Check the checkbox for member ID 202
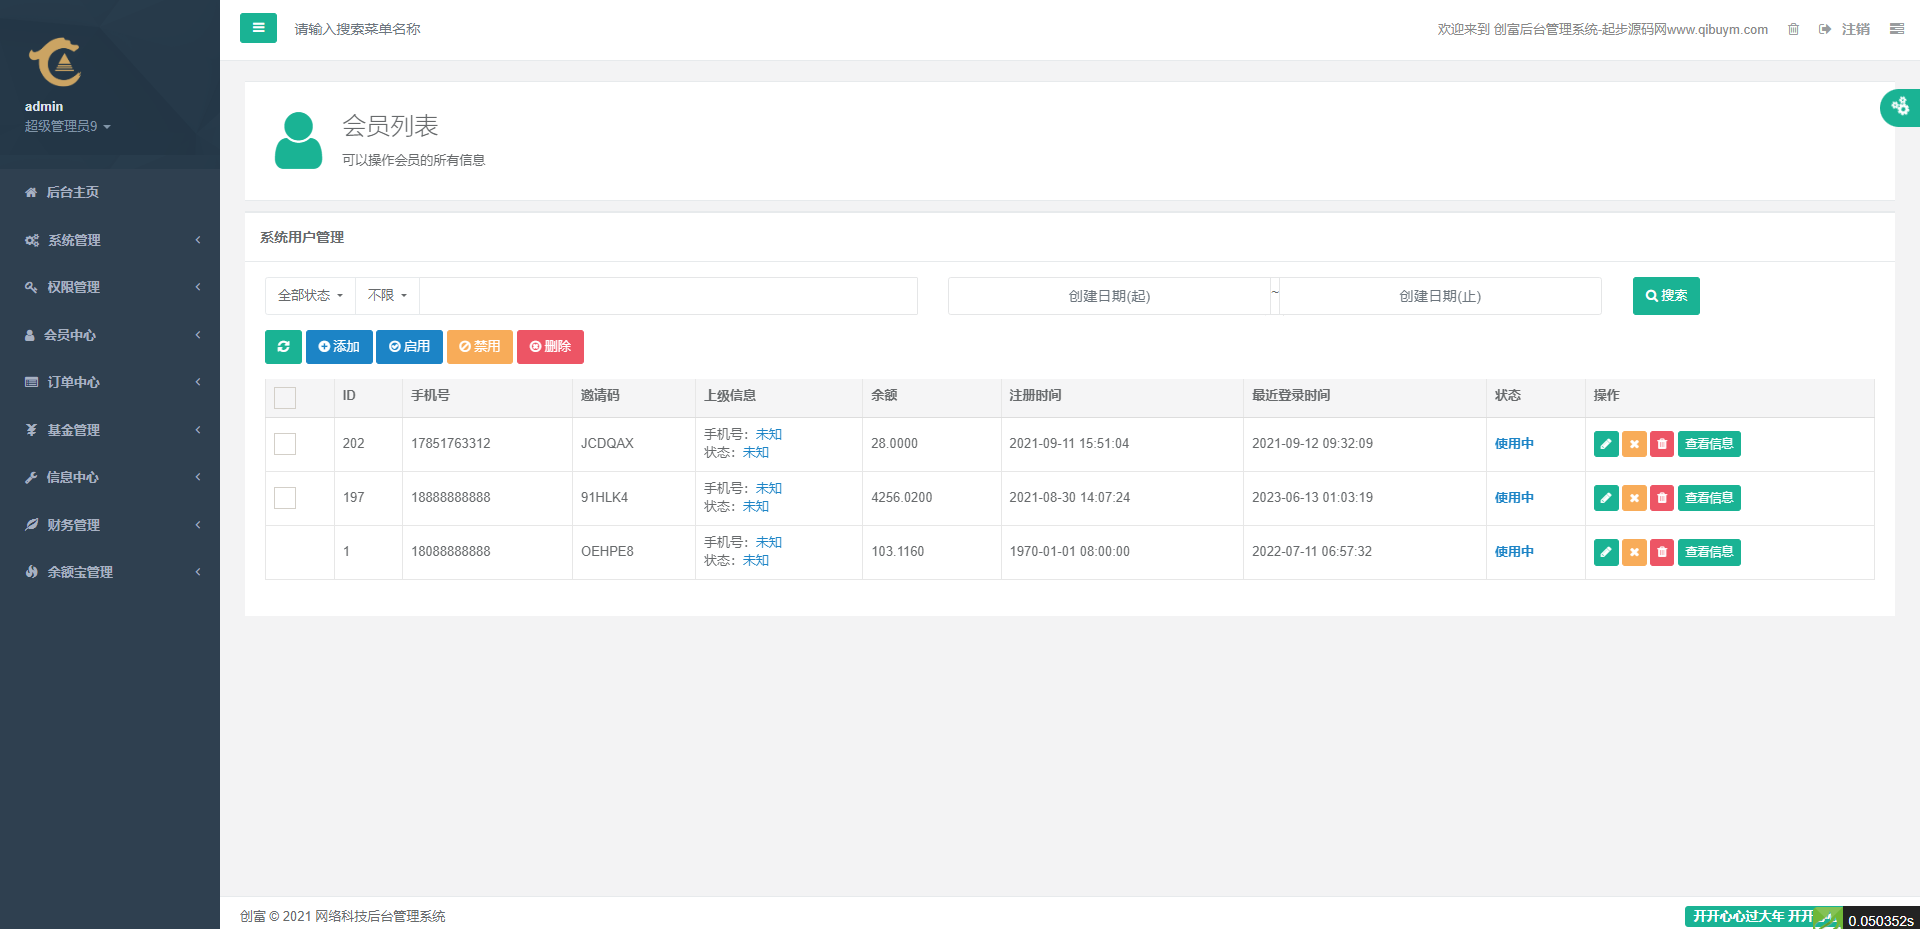Image resolution: width=1920 pixels, height=929 pixels. (285, 444)
